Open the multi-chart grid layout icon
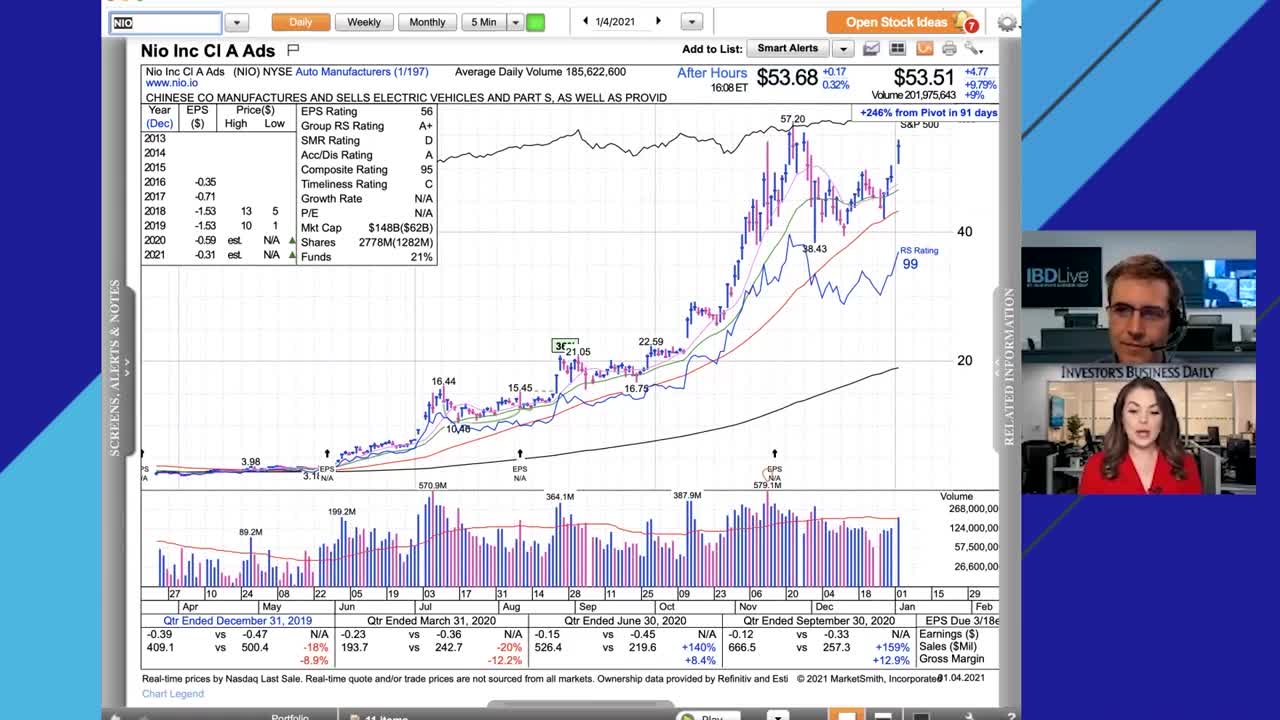The image size is (1280, 720). coord(897,49)
